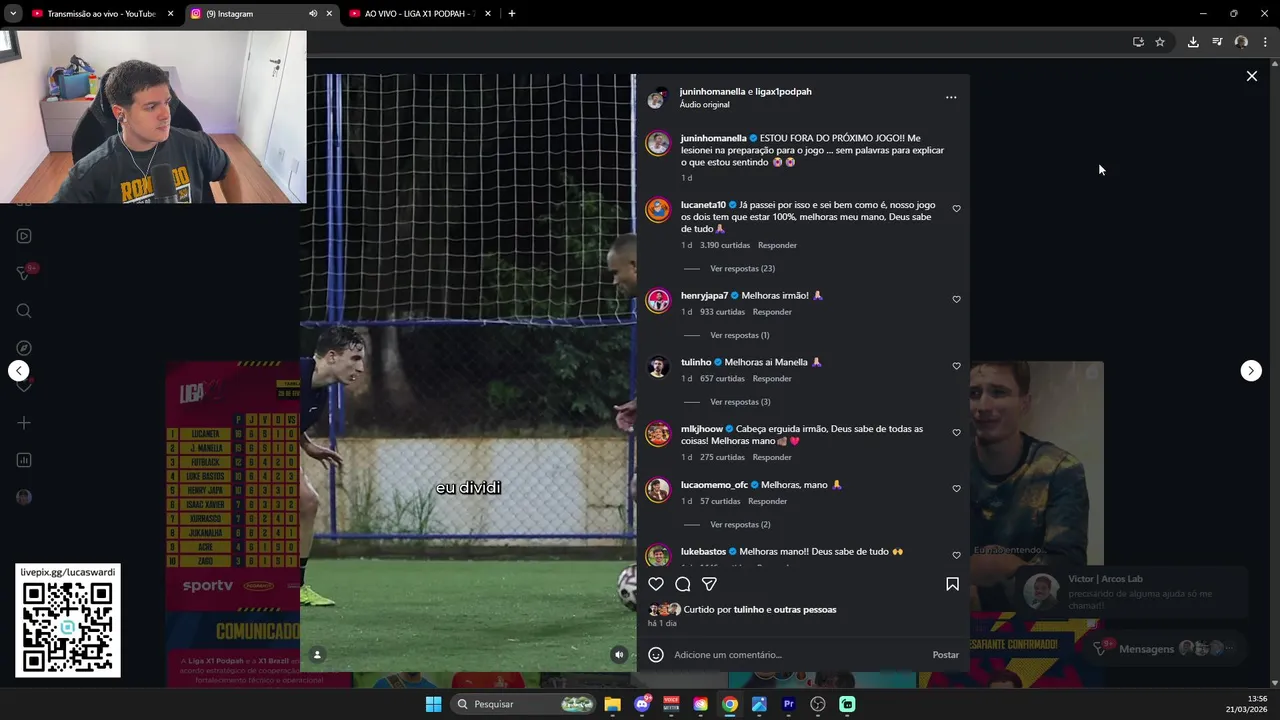Screen dimensions: 1280x720
Task: Like lucaneta10's comment
Action: (x=956, y=209)
